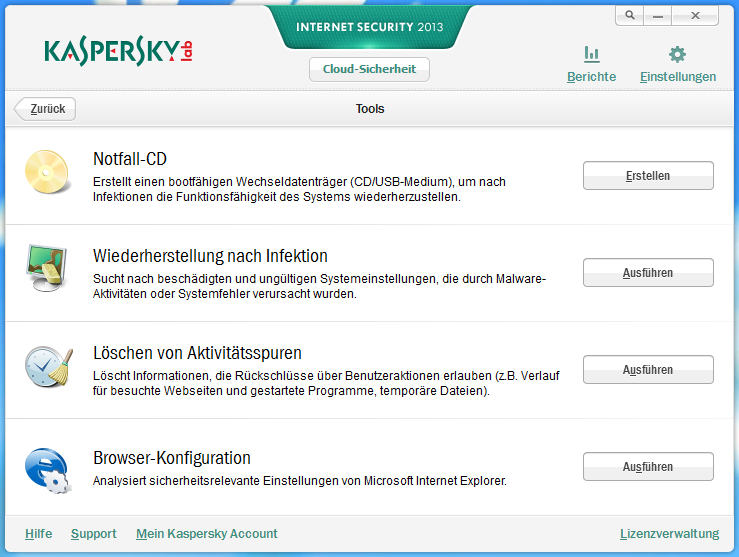Click the Wiederherstellung nach Infektion heading
Image resolution: width=739 pixels, height=557 pixels.
pos(210,256)
